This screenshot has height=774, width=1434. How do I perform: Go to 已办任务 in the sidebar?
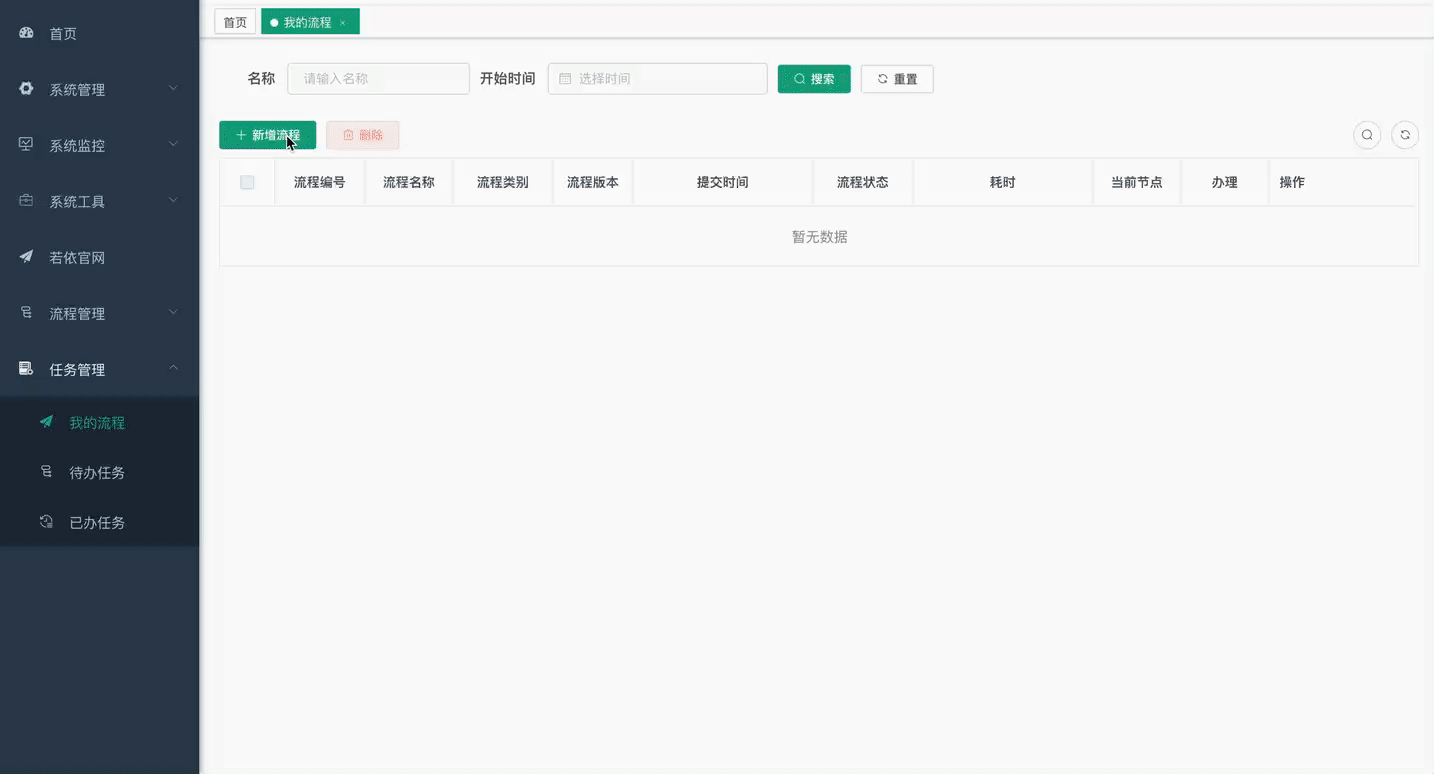click(100, 522)
